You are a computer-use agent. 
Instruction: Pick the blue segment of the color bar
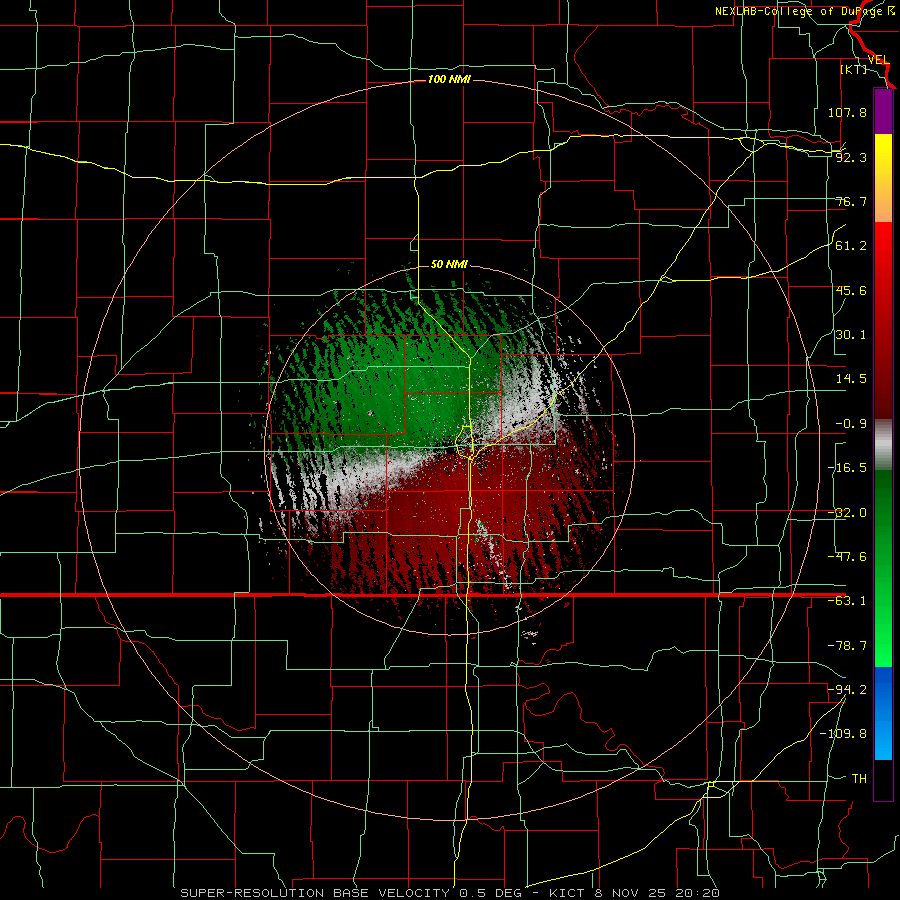tap(883, 713)
